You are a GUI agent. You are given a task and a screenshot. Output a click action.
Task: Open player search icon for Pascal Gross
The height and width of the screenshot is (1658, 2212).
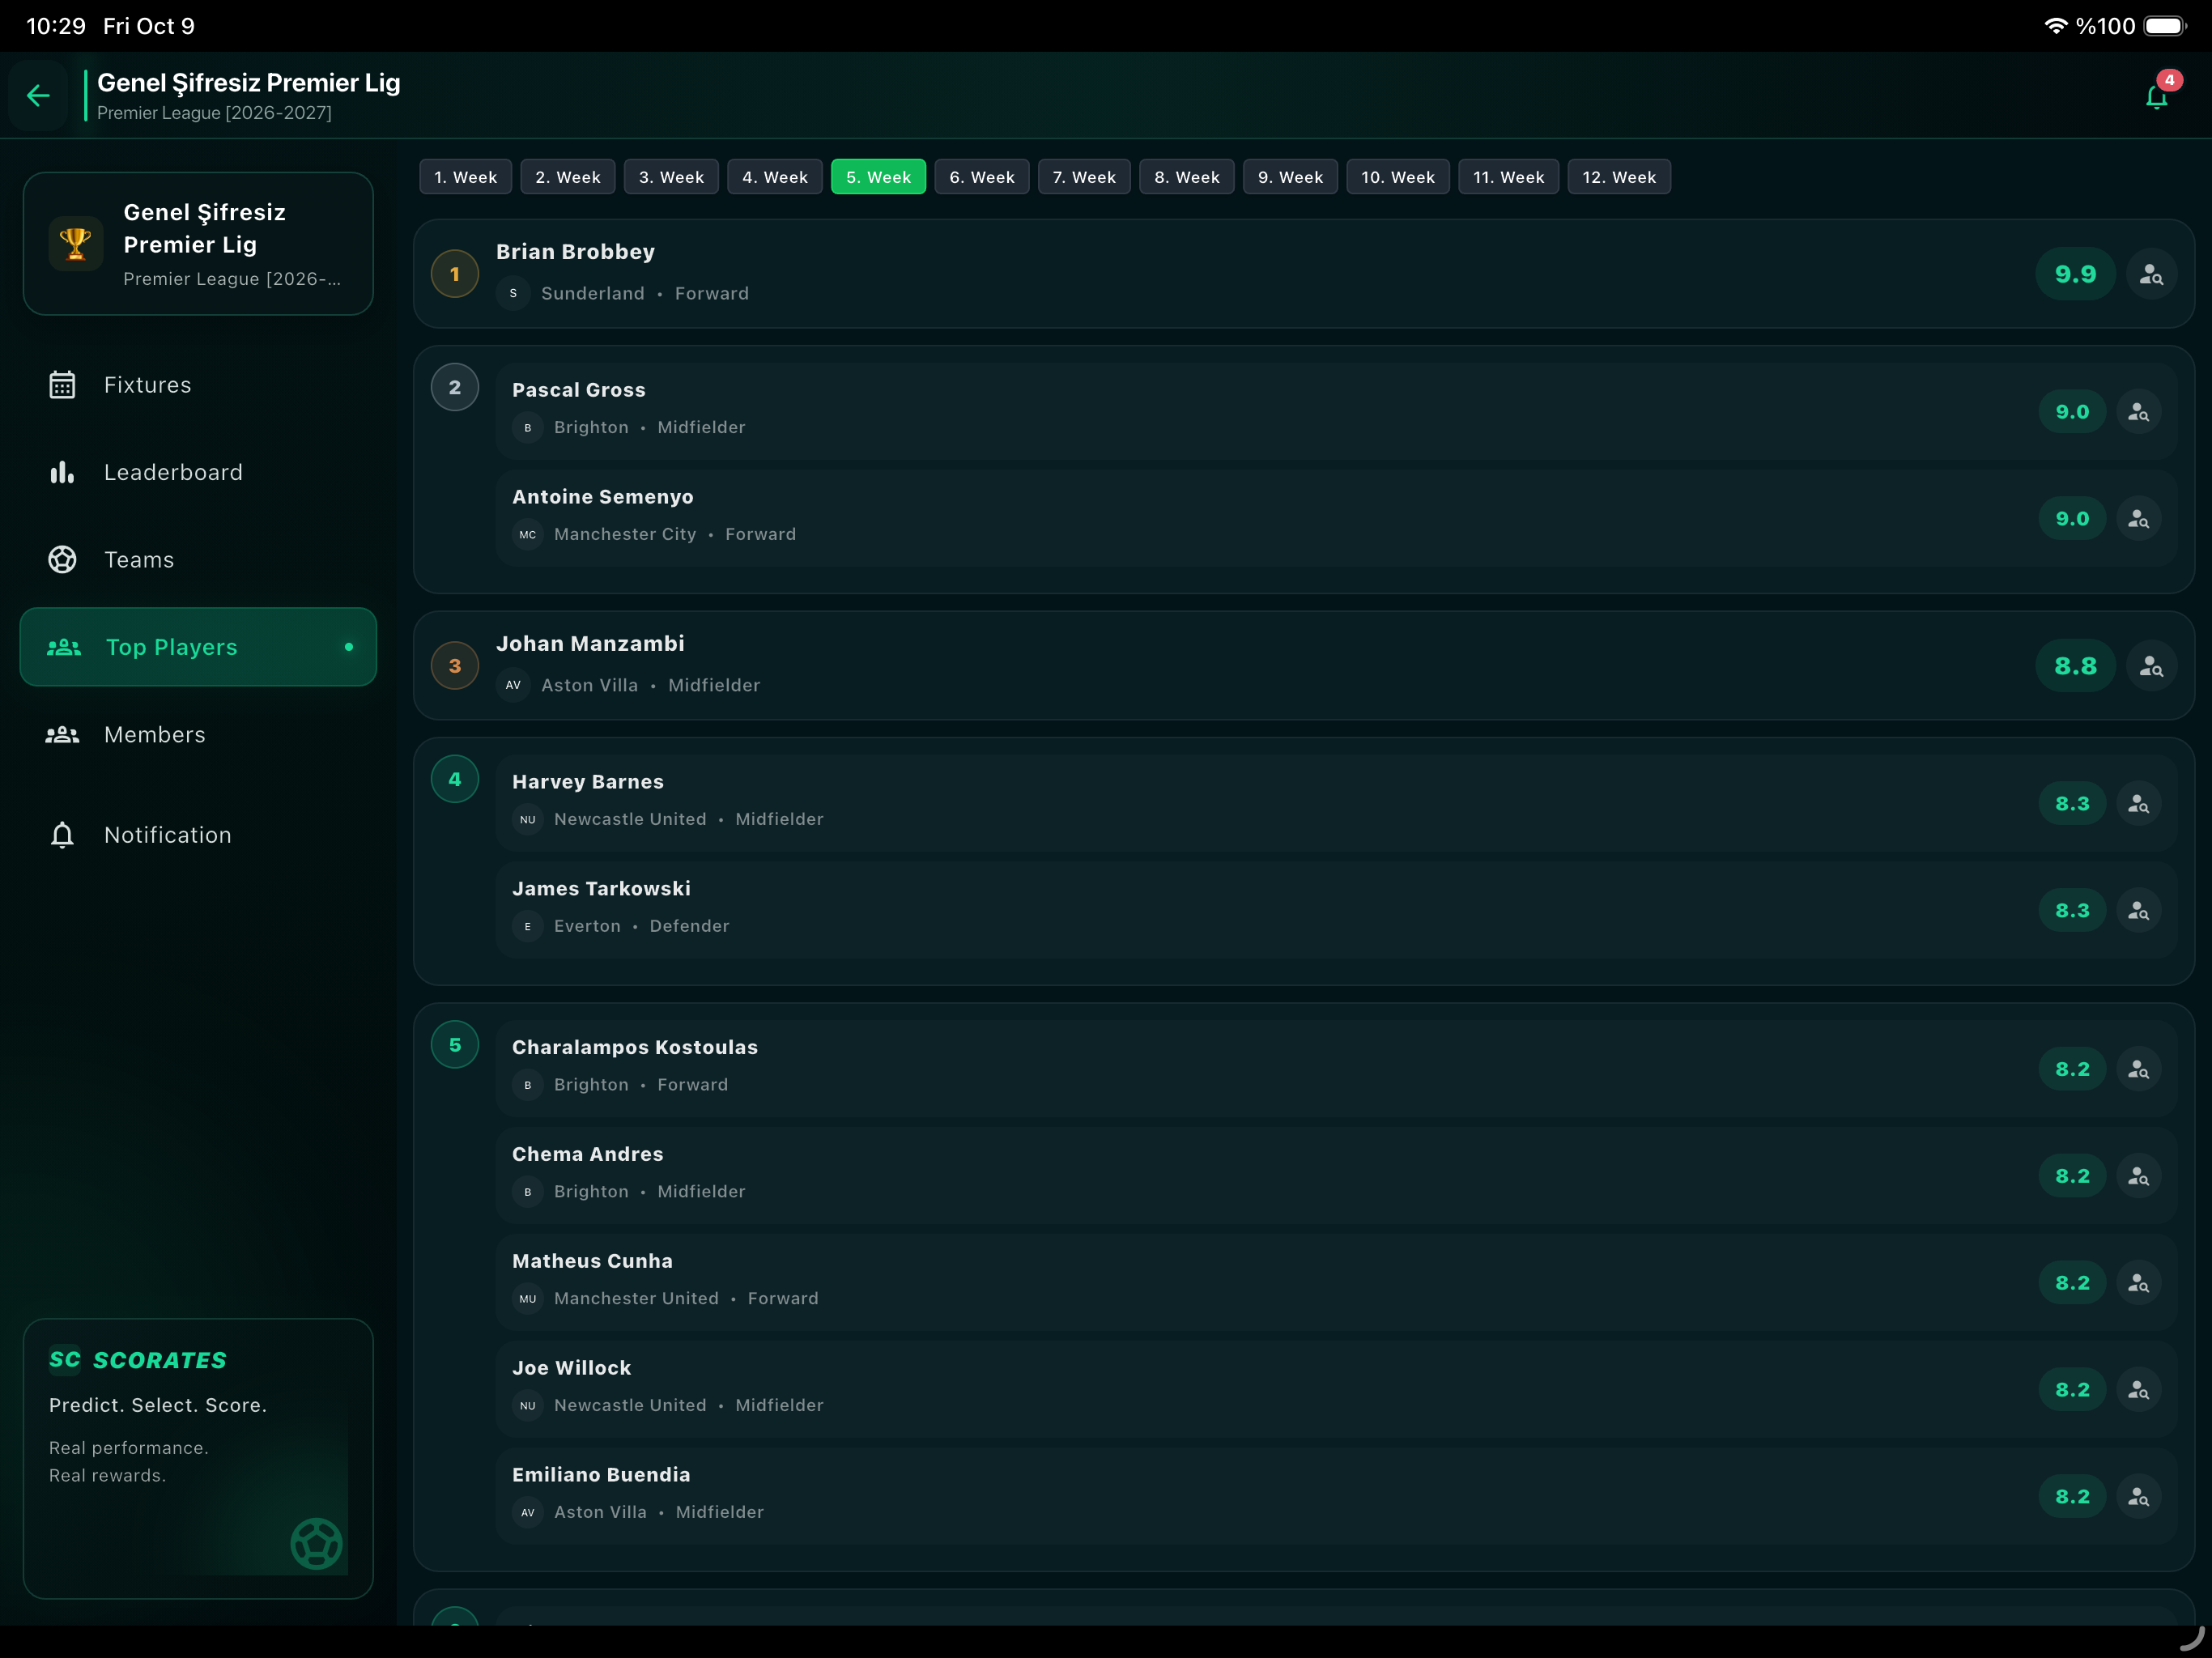tap(2138, 412)
